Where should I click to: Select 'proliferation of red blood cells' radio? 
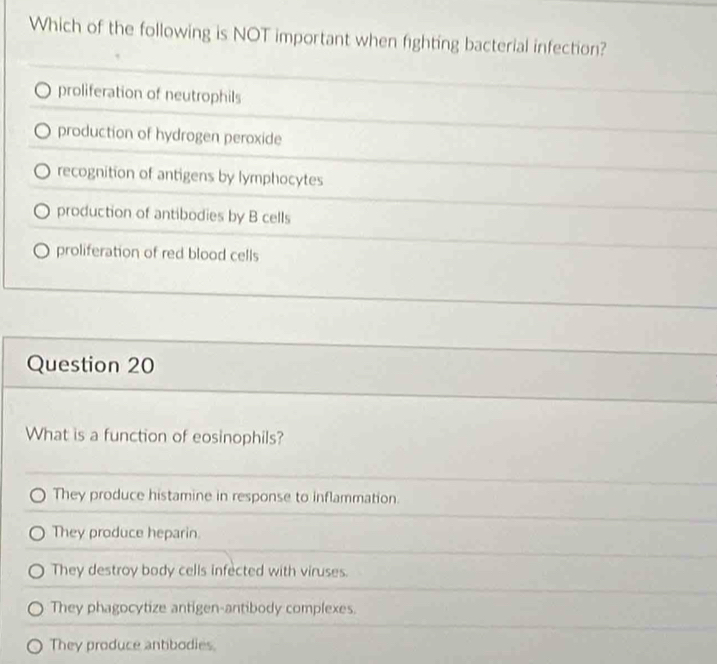[x=41, y=251]
